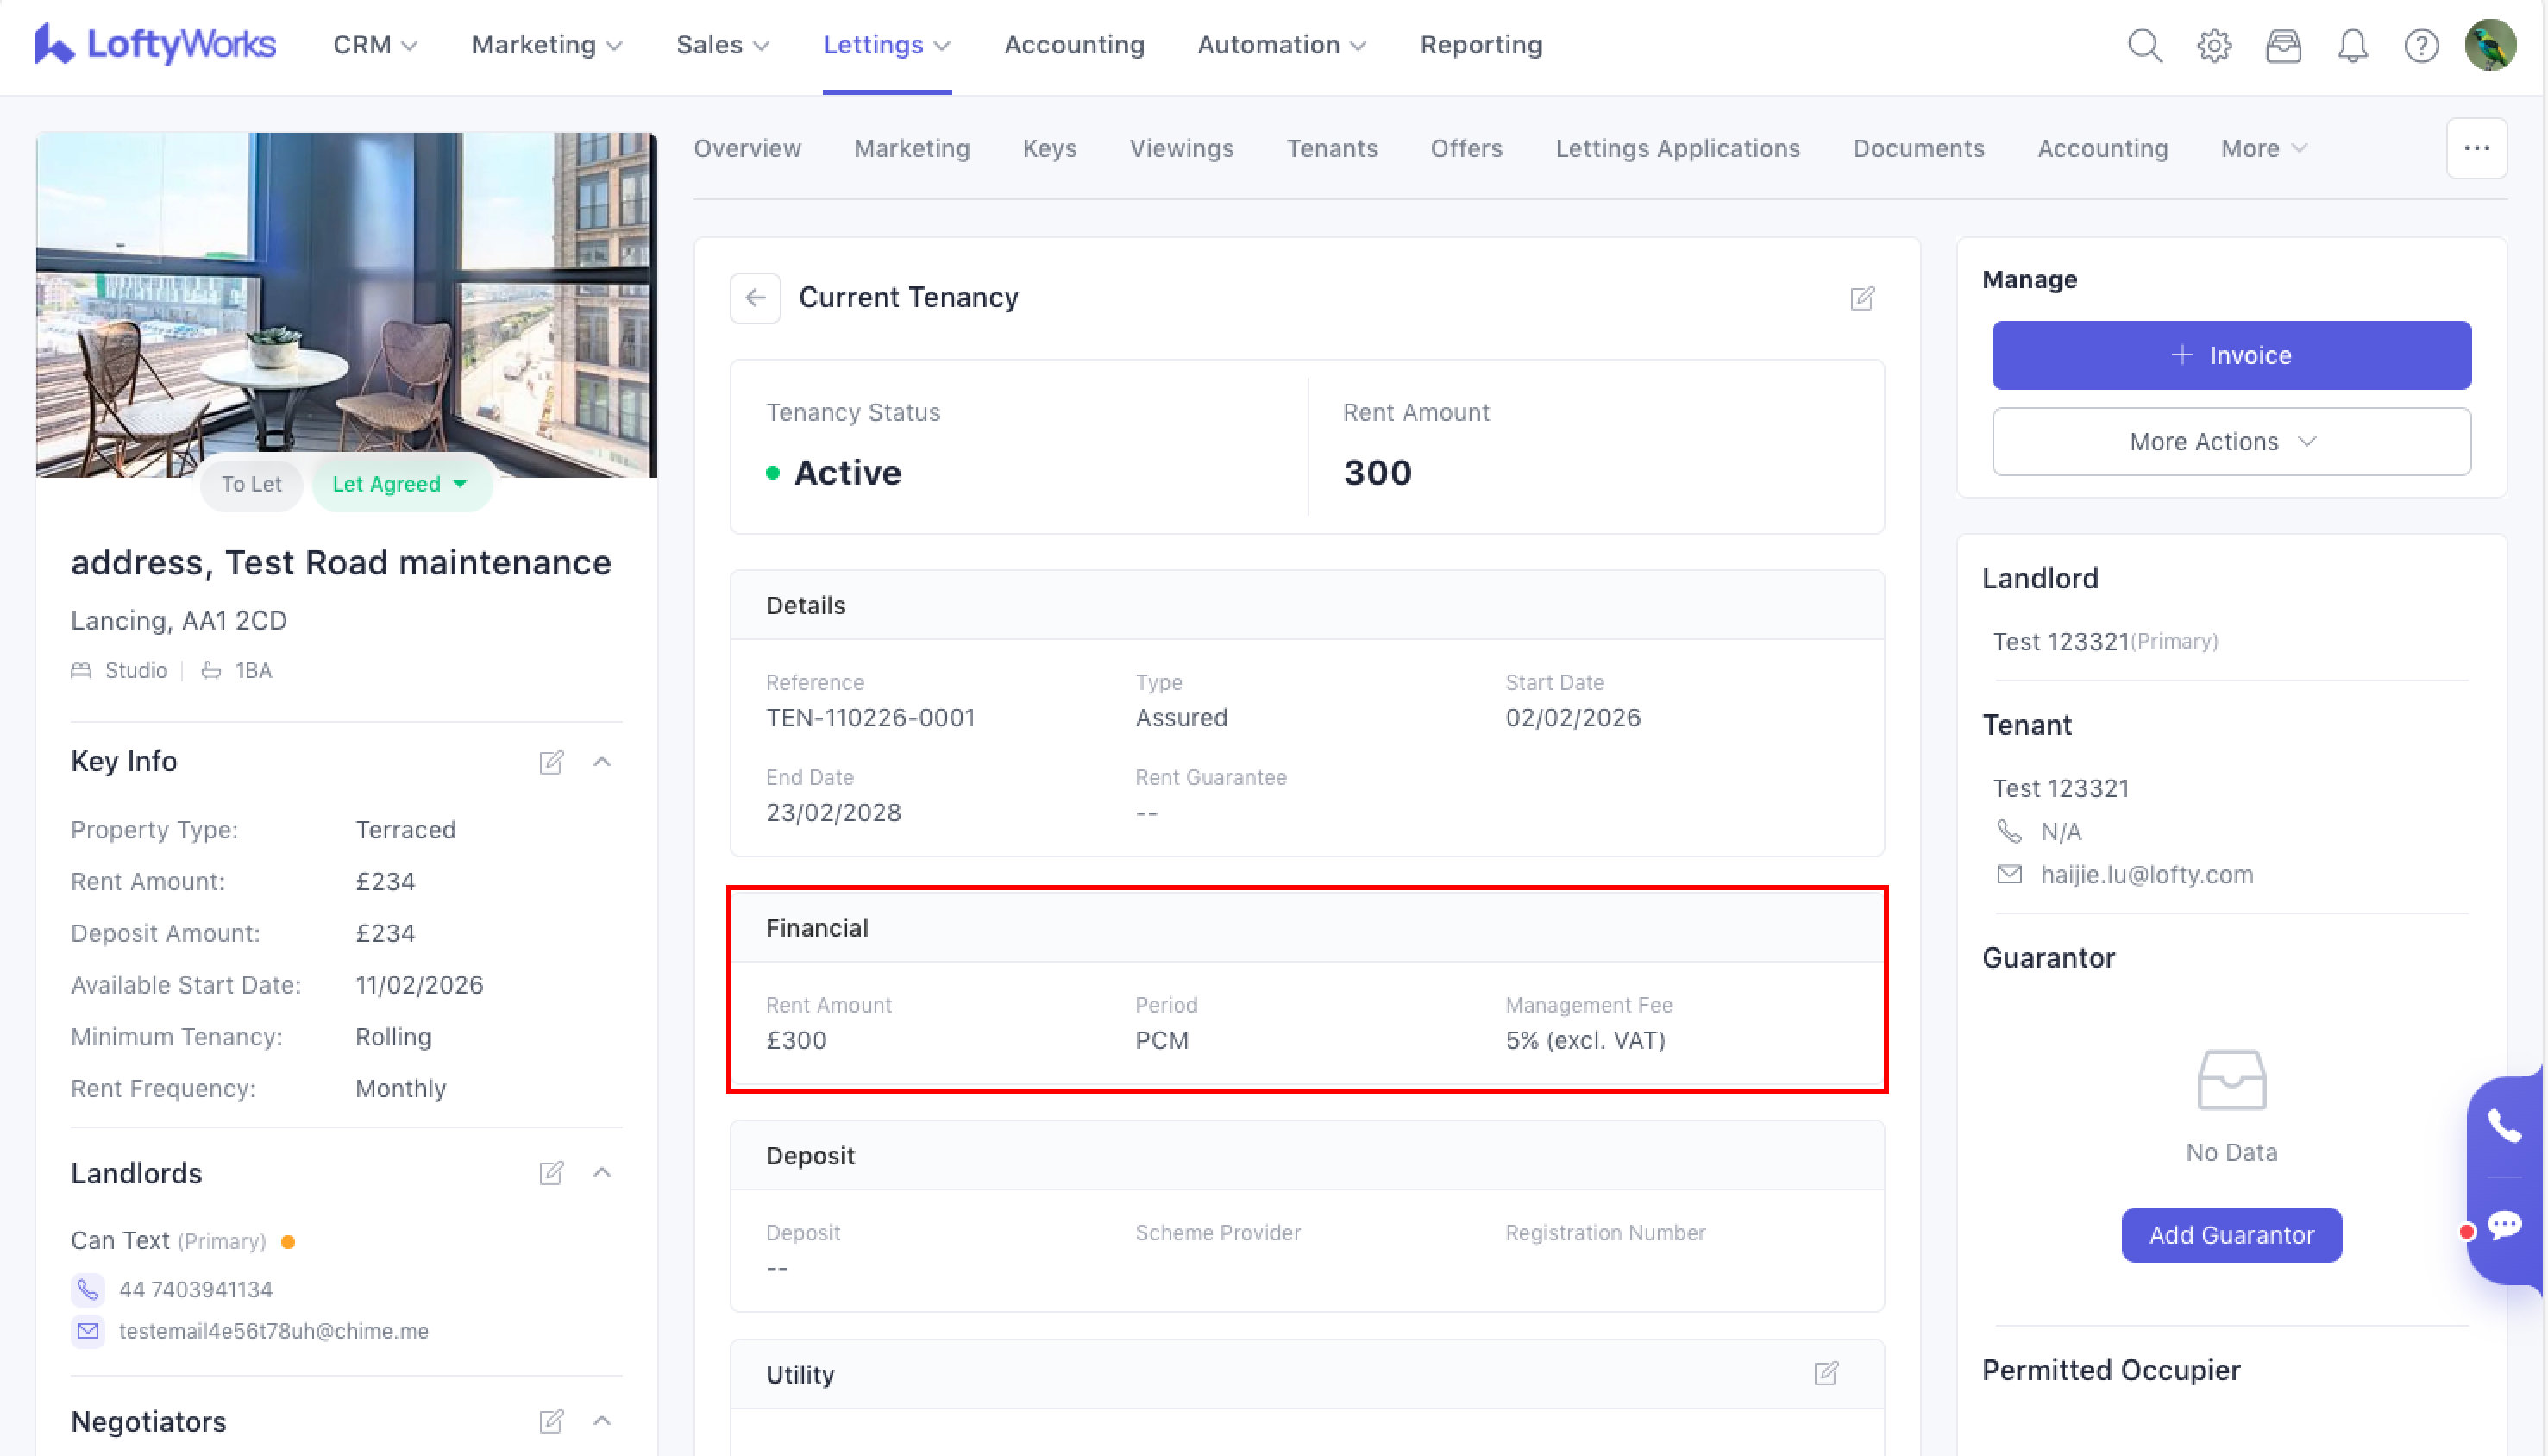Open the notifications bell
Screen dimensions: 2548x1456
(x=2352, y=45)
